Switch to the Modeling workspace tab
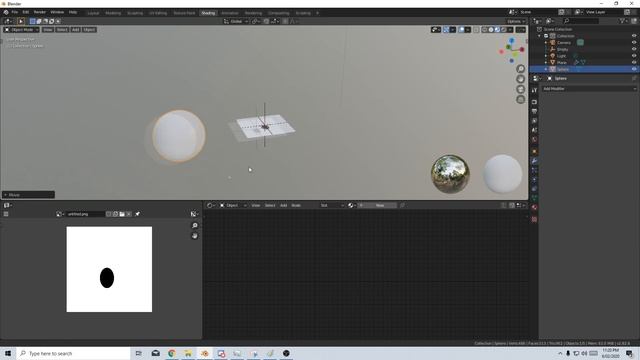Viewport: 640px width, 360px height. pyautogui.click(x=113, y=13)
